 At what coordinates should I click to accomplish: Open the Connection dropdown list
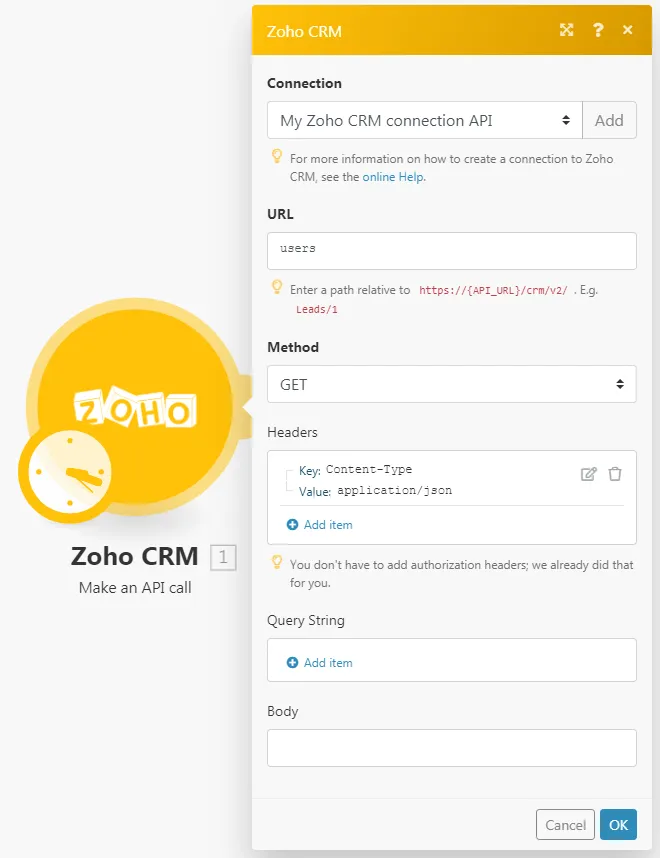pyautogui.click(x=425, y=120)
